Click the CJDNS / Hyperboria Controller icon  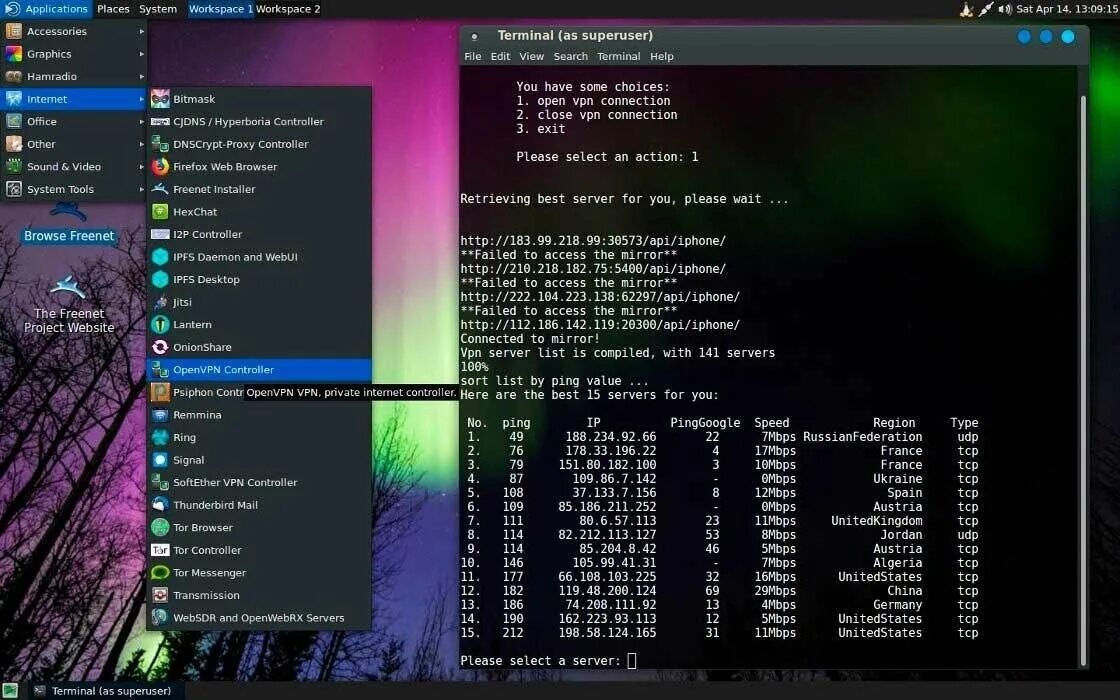[160, 121]
